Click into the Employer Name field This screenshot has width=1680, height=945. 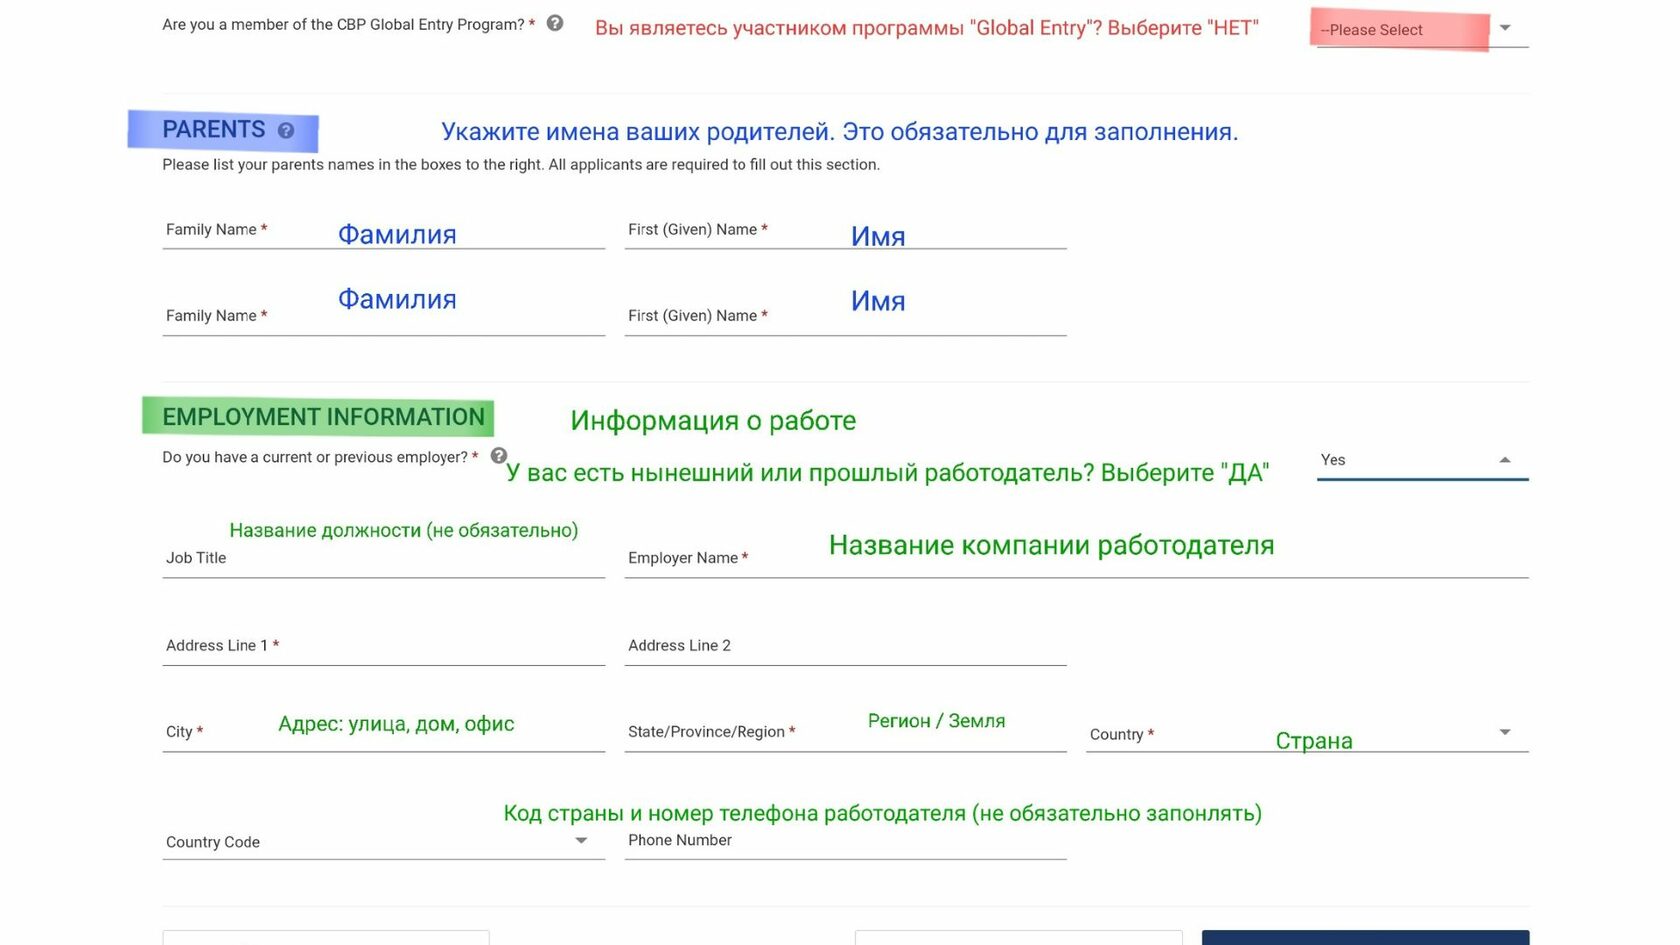click(x=1076, y=558)
